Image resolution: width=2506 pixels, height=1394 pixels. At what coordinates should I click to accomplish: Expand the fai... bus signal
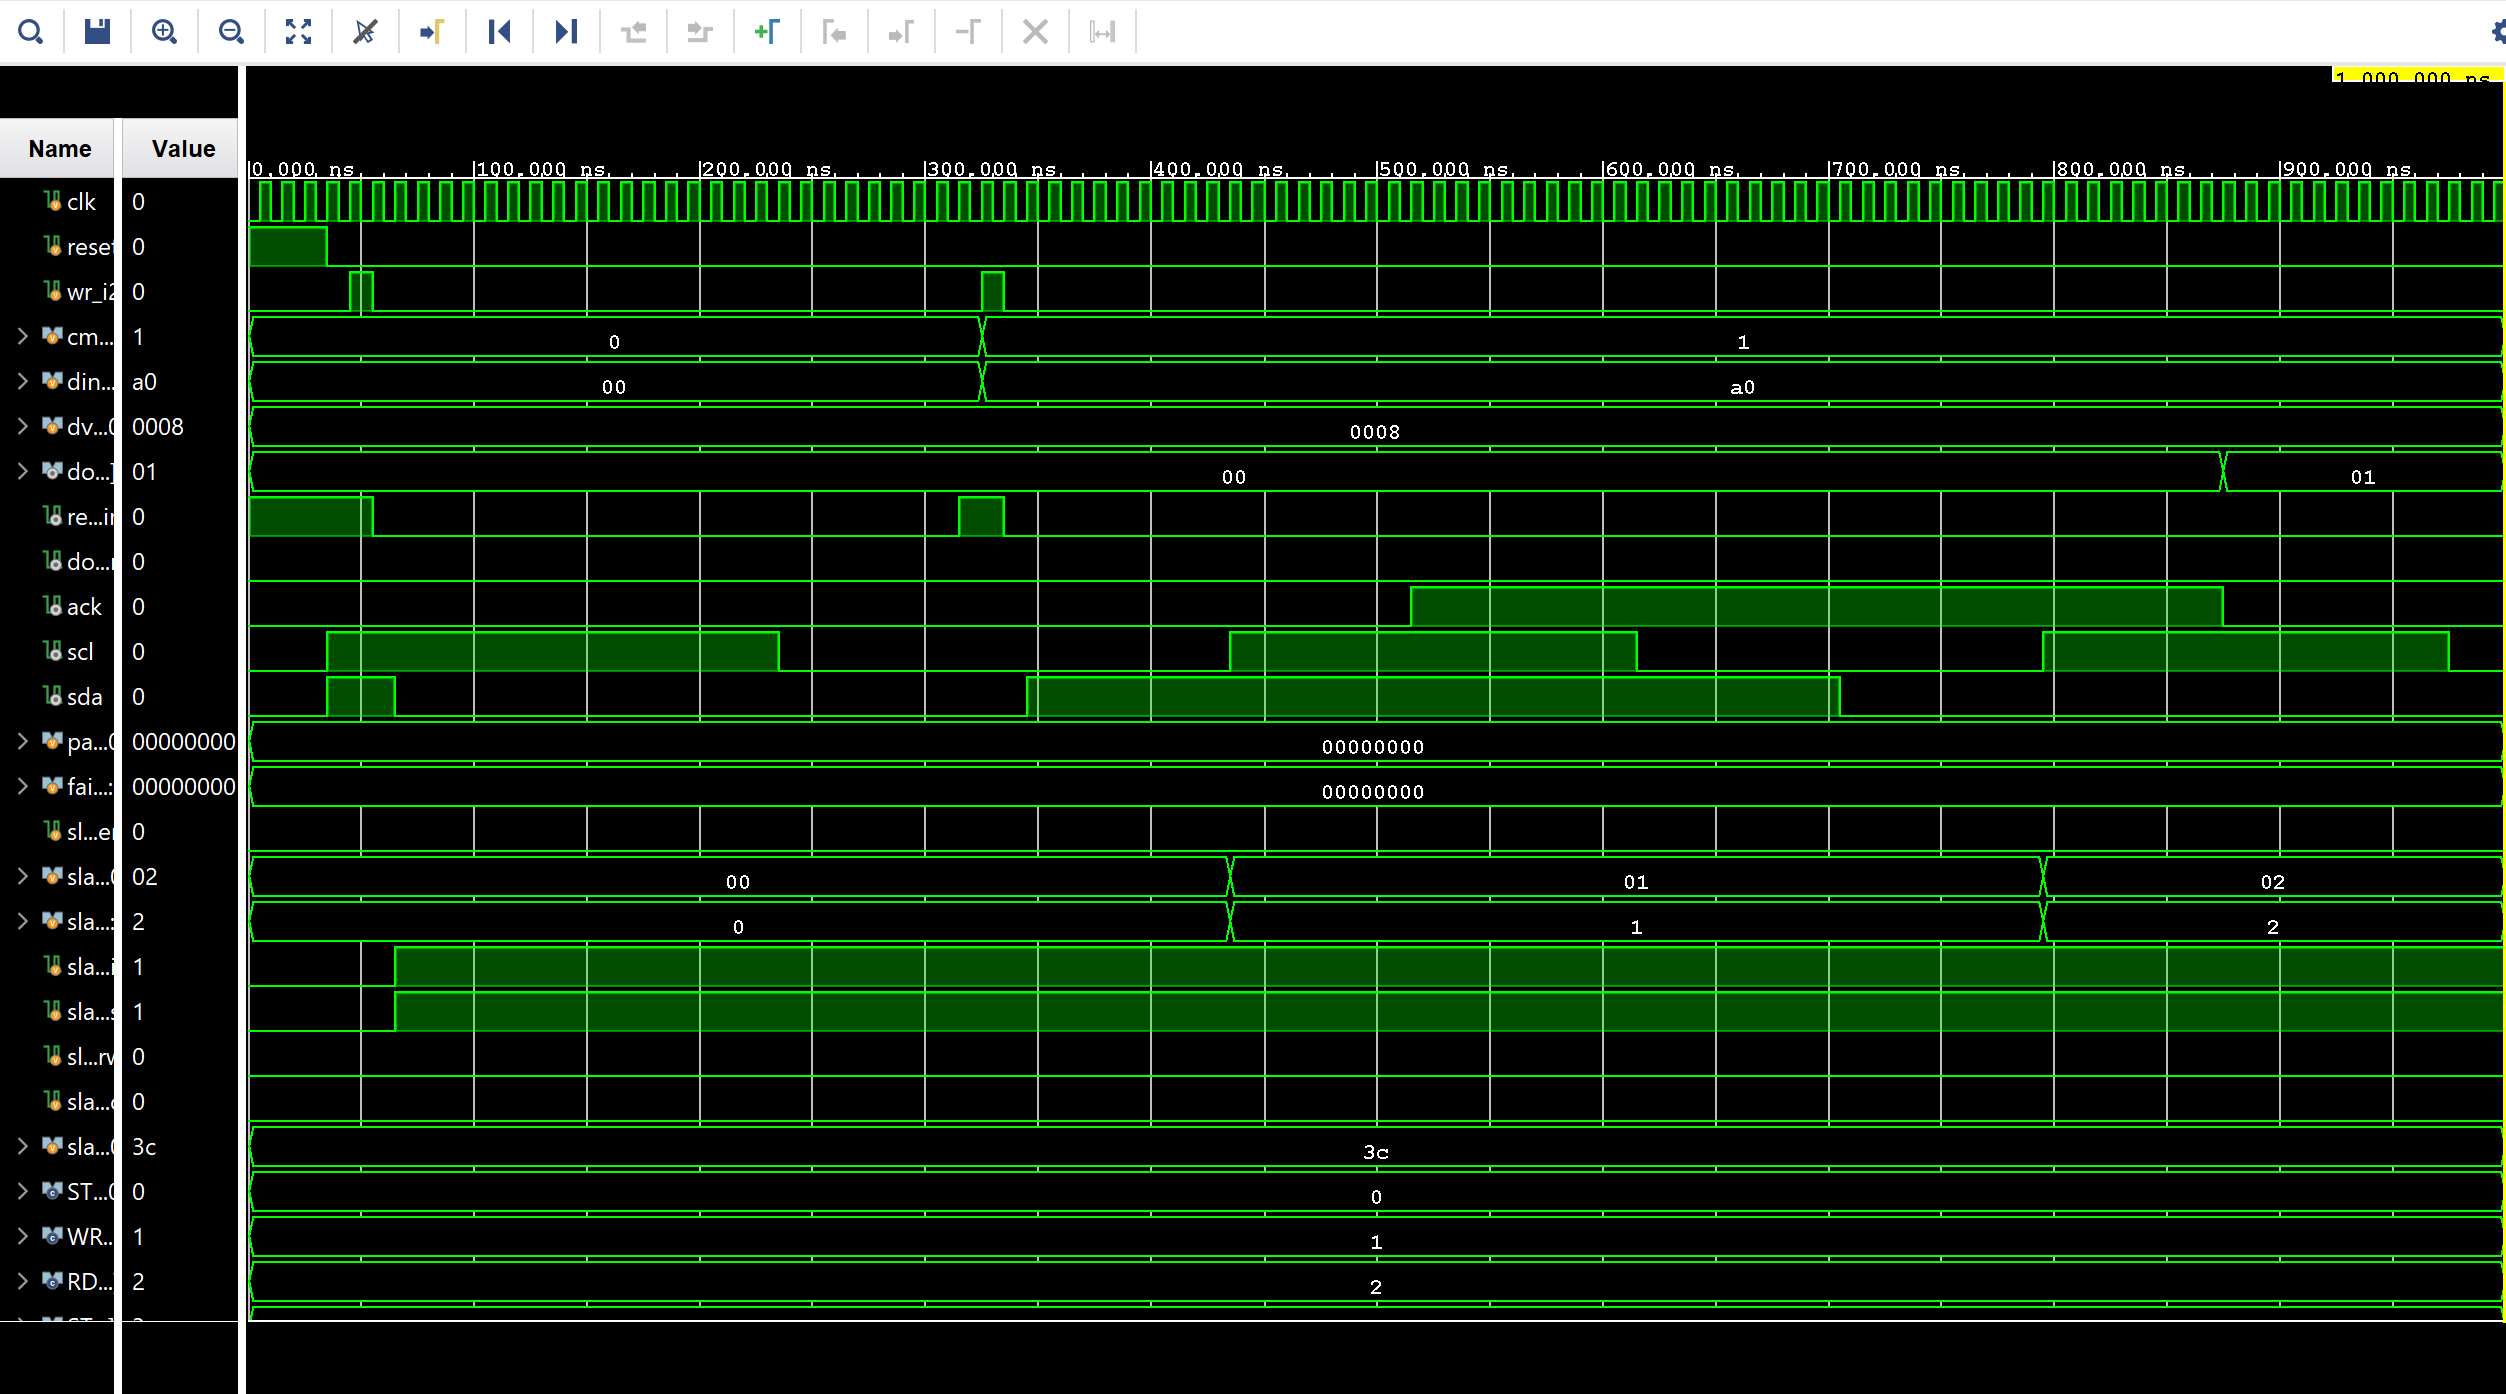pos(22,787)
